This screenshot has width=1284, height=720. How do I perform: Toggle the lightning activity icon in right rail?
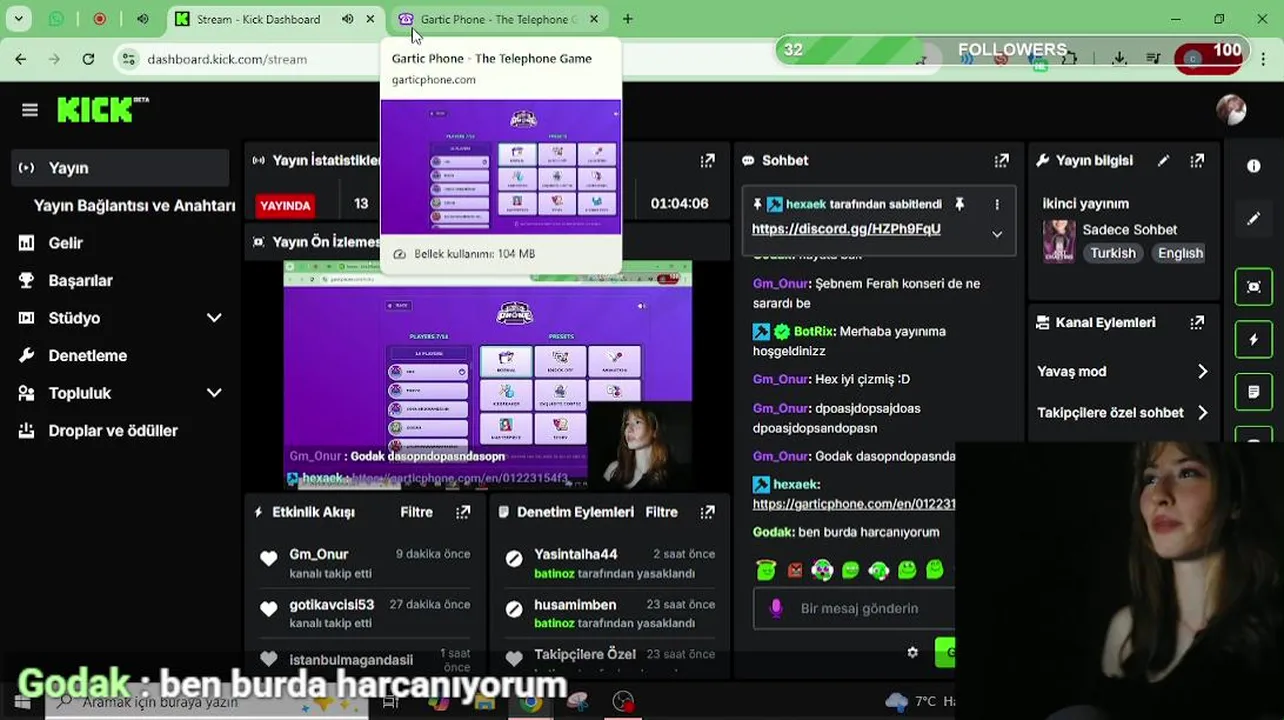pos(1254,340)
